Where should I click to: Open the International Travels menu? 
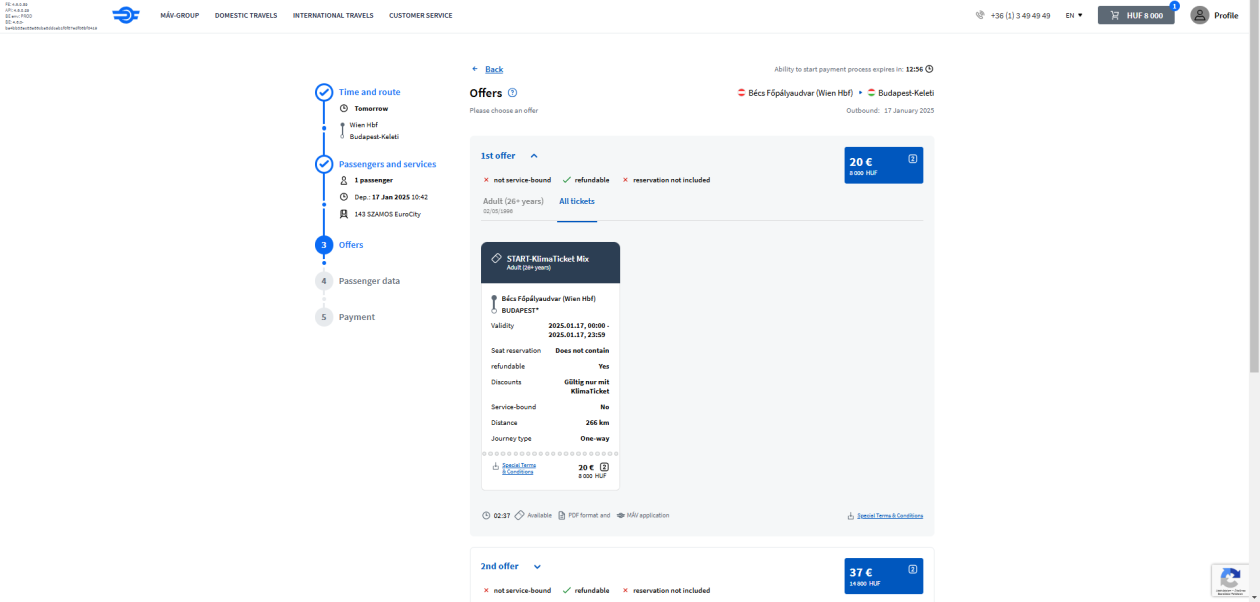(x=333, y=16)
